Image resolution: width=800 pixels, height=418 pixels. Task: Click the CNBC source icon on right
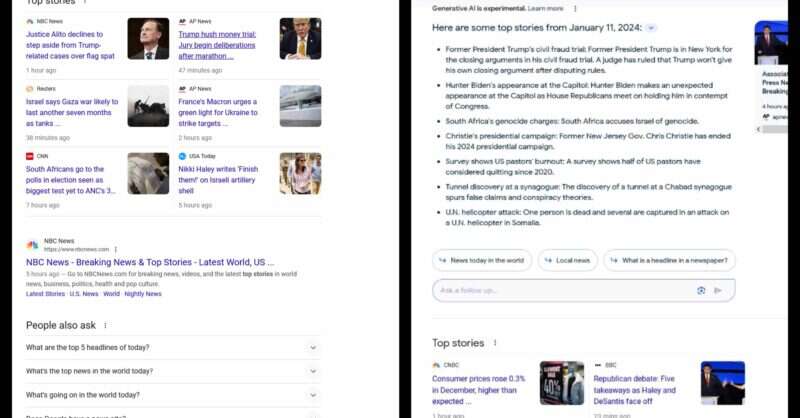tap(436, 365)
